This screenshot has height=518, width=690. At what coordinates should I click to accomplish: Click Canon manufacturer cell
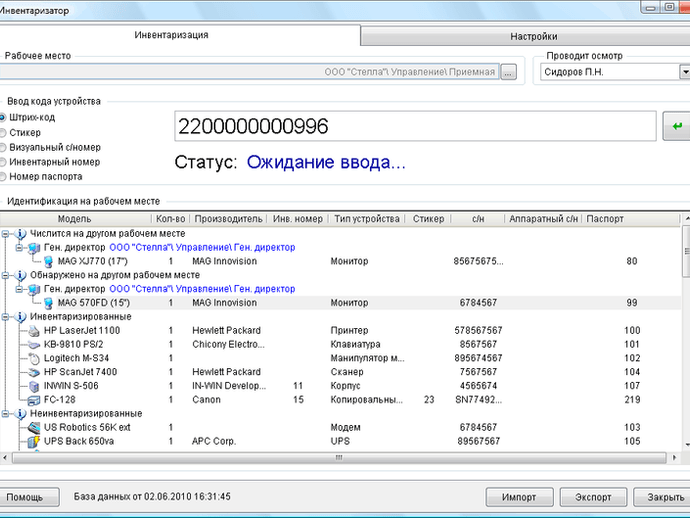[x=206, y=400]
